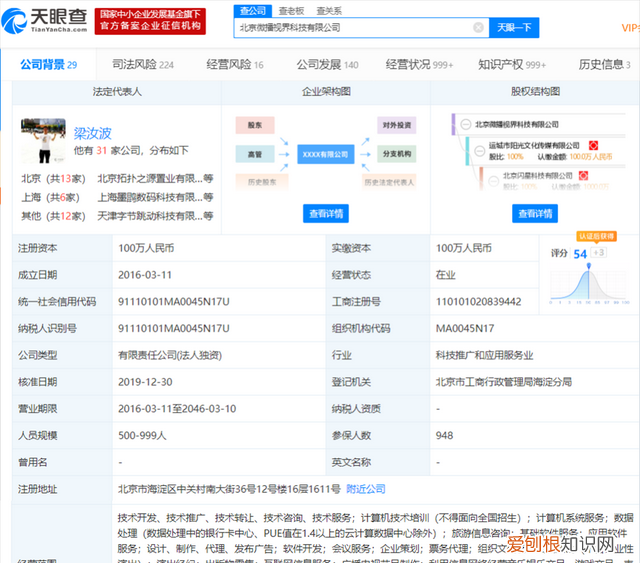Select the insured count 948
Image resolution: width=640 pixels, height=563 pixels.
coord(444,436)
